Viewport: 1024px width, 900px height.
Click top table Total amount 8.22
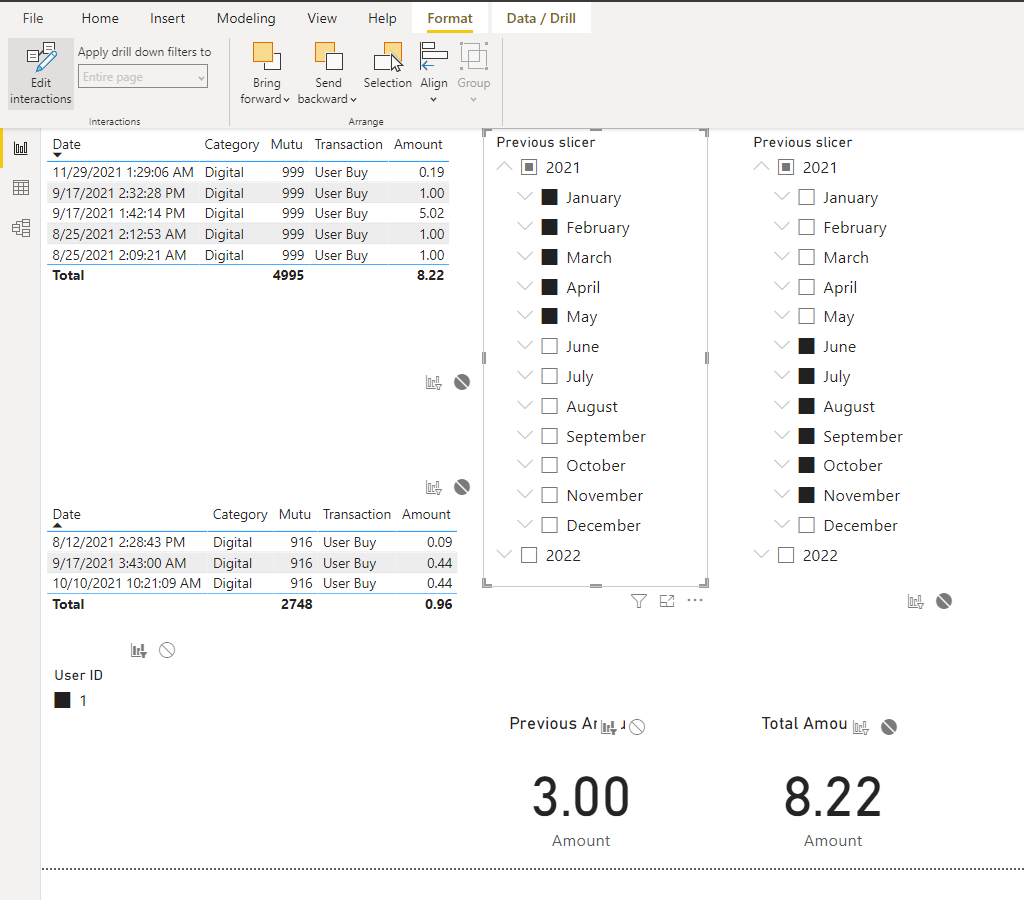(x=430, y=276)
